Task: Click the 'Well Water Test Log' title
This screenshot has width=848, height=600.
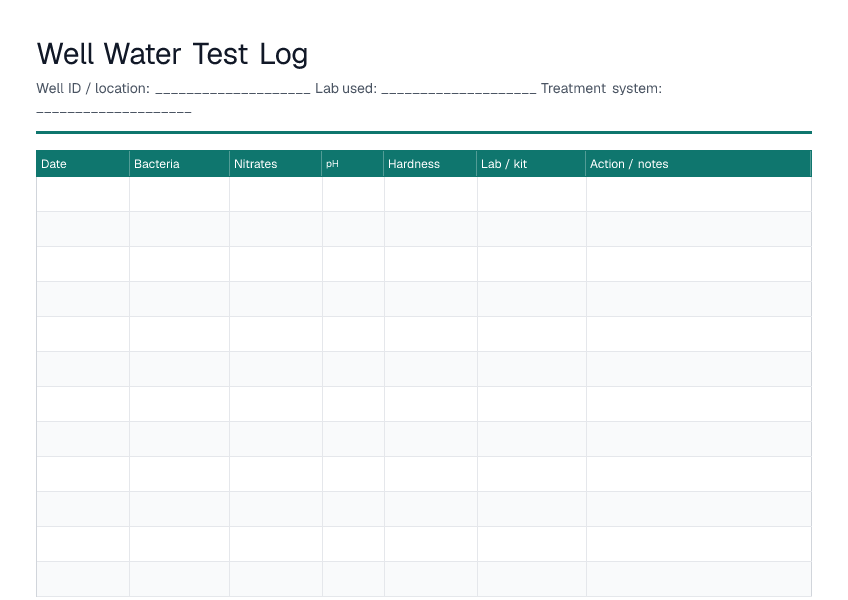Action: pyautogui.click(x=172, y=54)
